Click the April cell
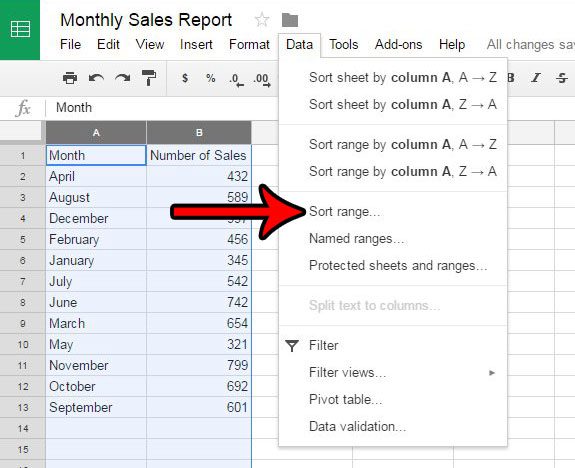This screenshot has height=468, width=575. (x=96, y=176)
